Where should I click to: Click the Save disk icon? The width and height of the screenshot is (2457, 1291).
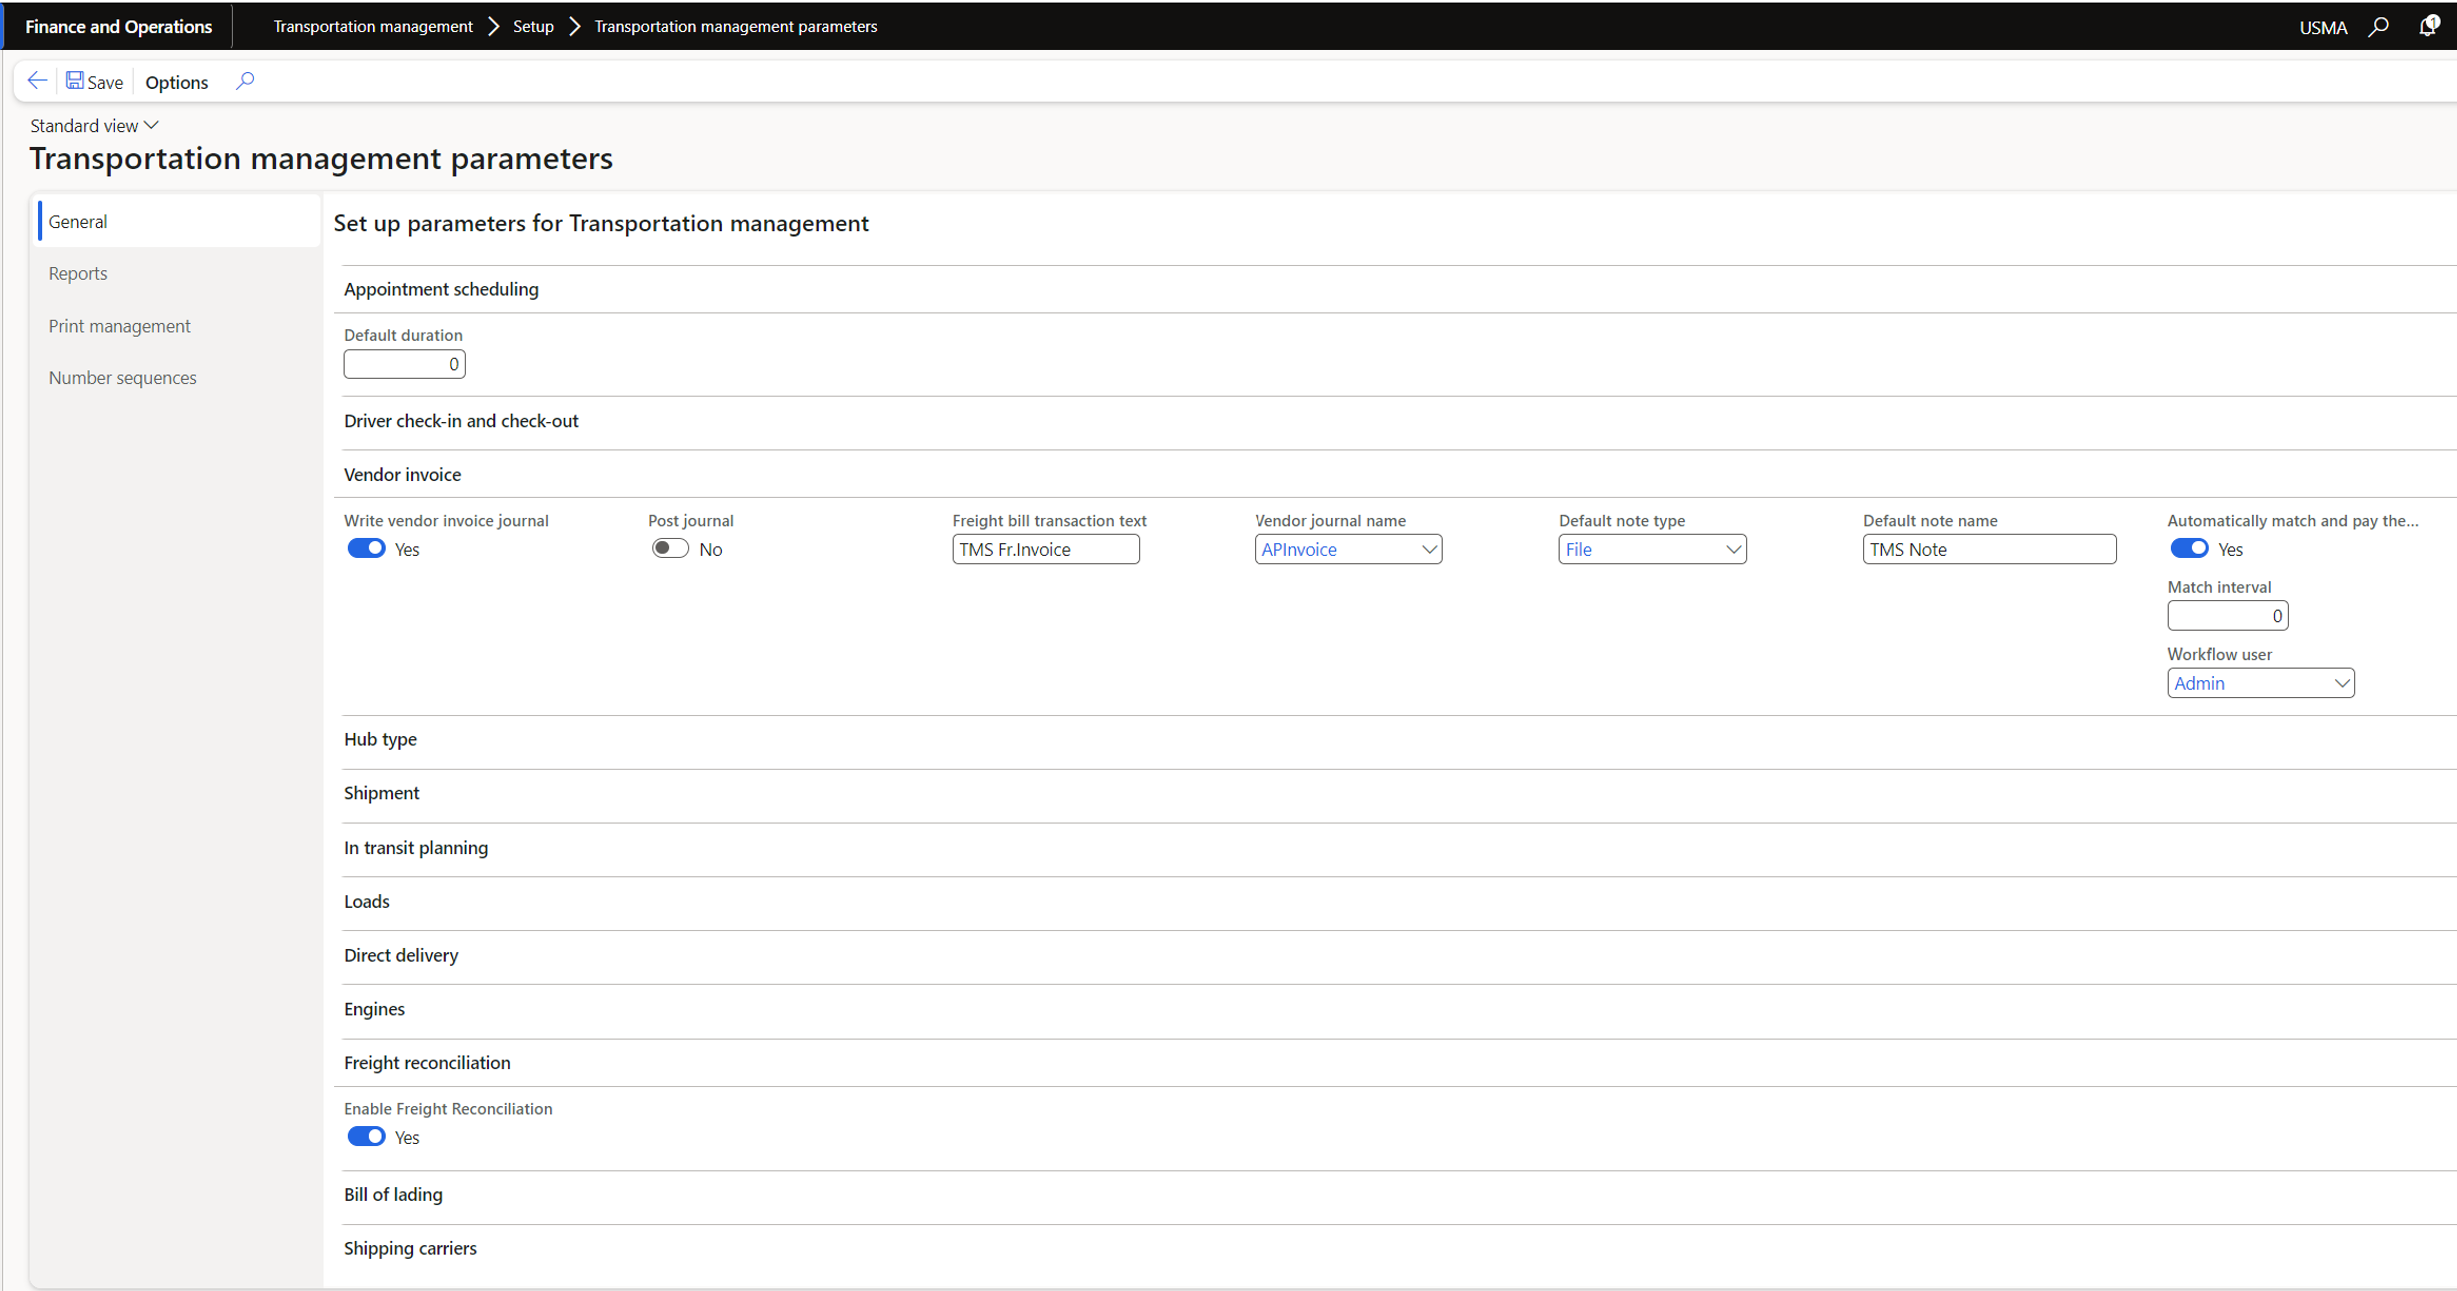[75, 81]
